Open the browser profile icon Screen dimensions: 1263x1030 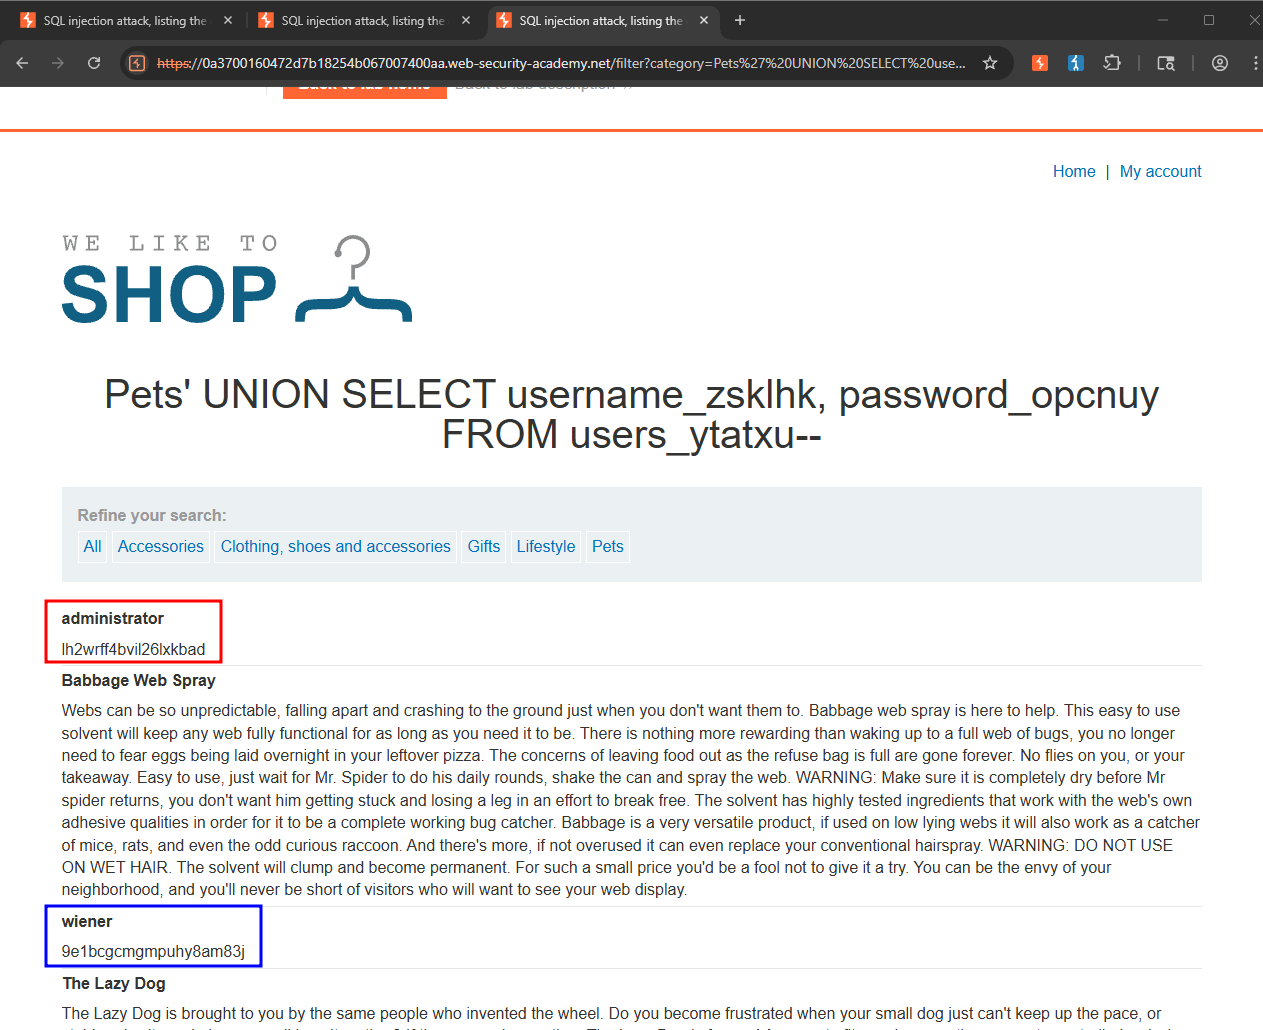tap(1220, 63)
